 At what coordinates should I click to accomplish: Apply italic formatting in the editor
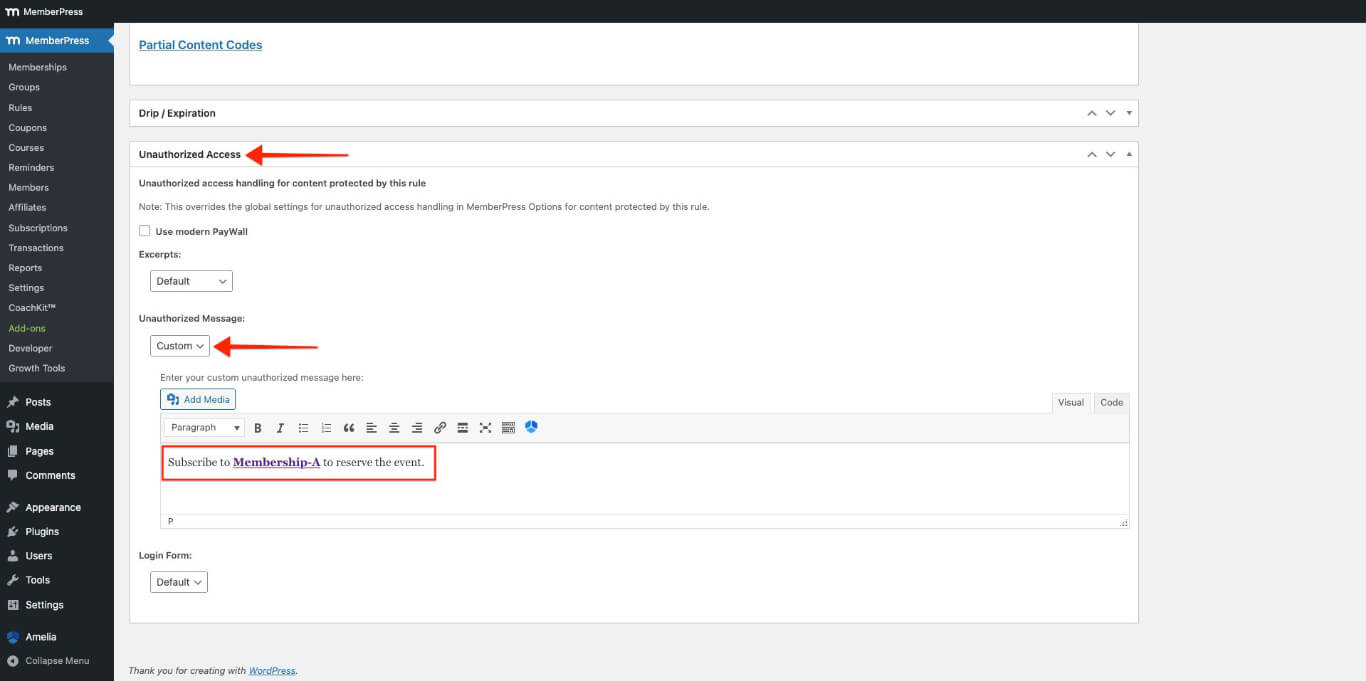click(x=280, y=428)
